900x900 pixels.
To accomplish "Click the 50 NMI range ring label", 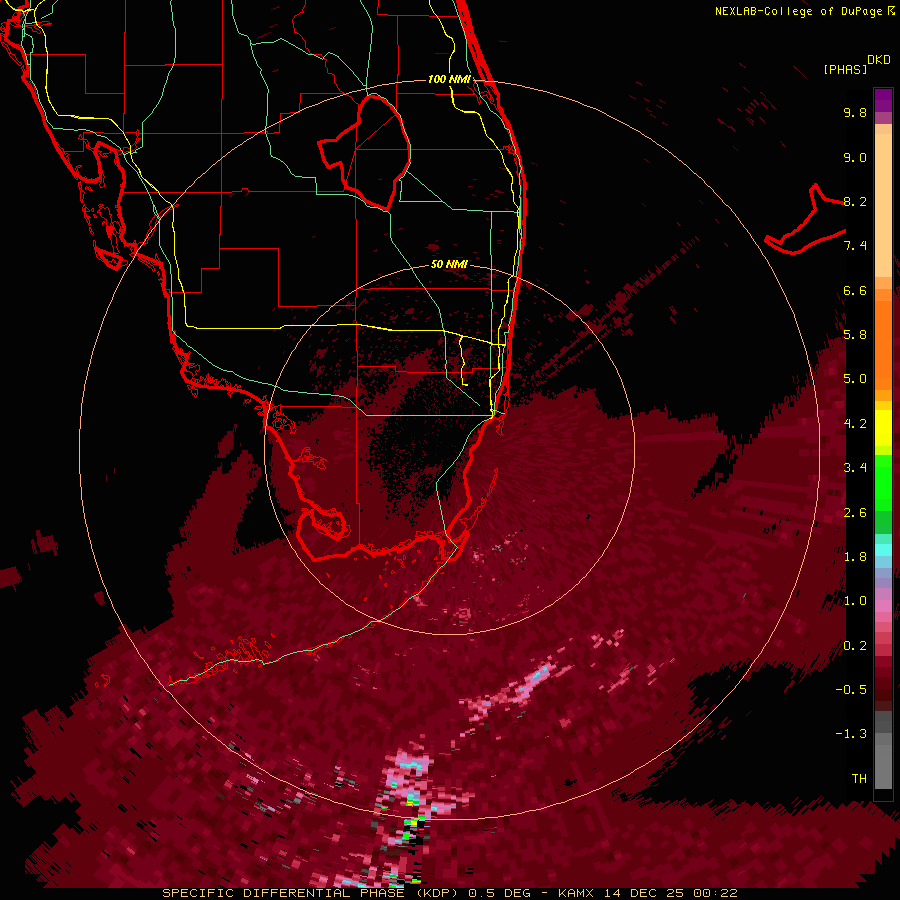I will [x=449, y=264].
